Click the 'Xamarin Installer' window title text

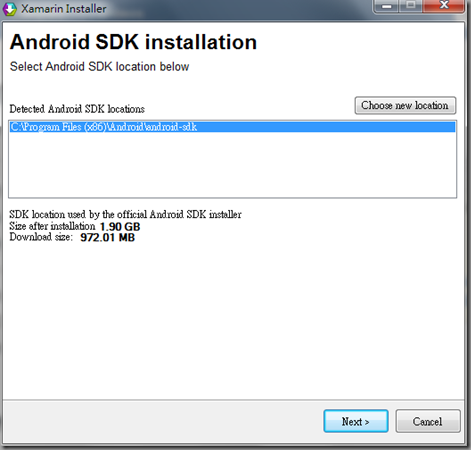(x=64, y=9)
